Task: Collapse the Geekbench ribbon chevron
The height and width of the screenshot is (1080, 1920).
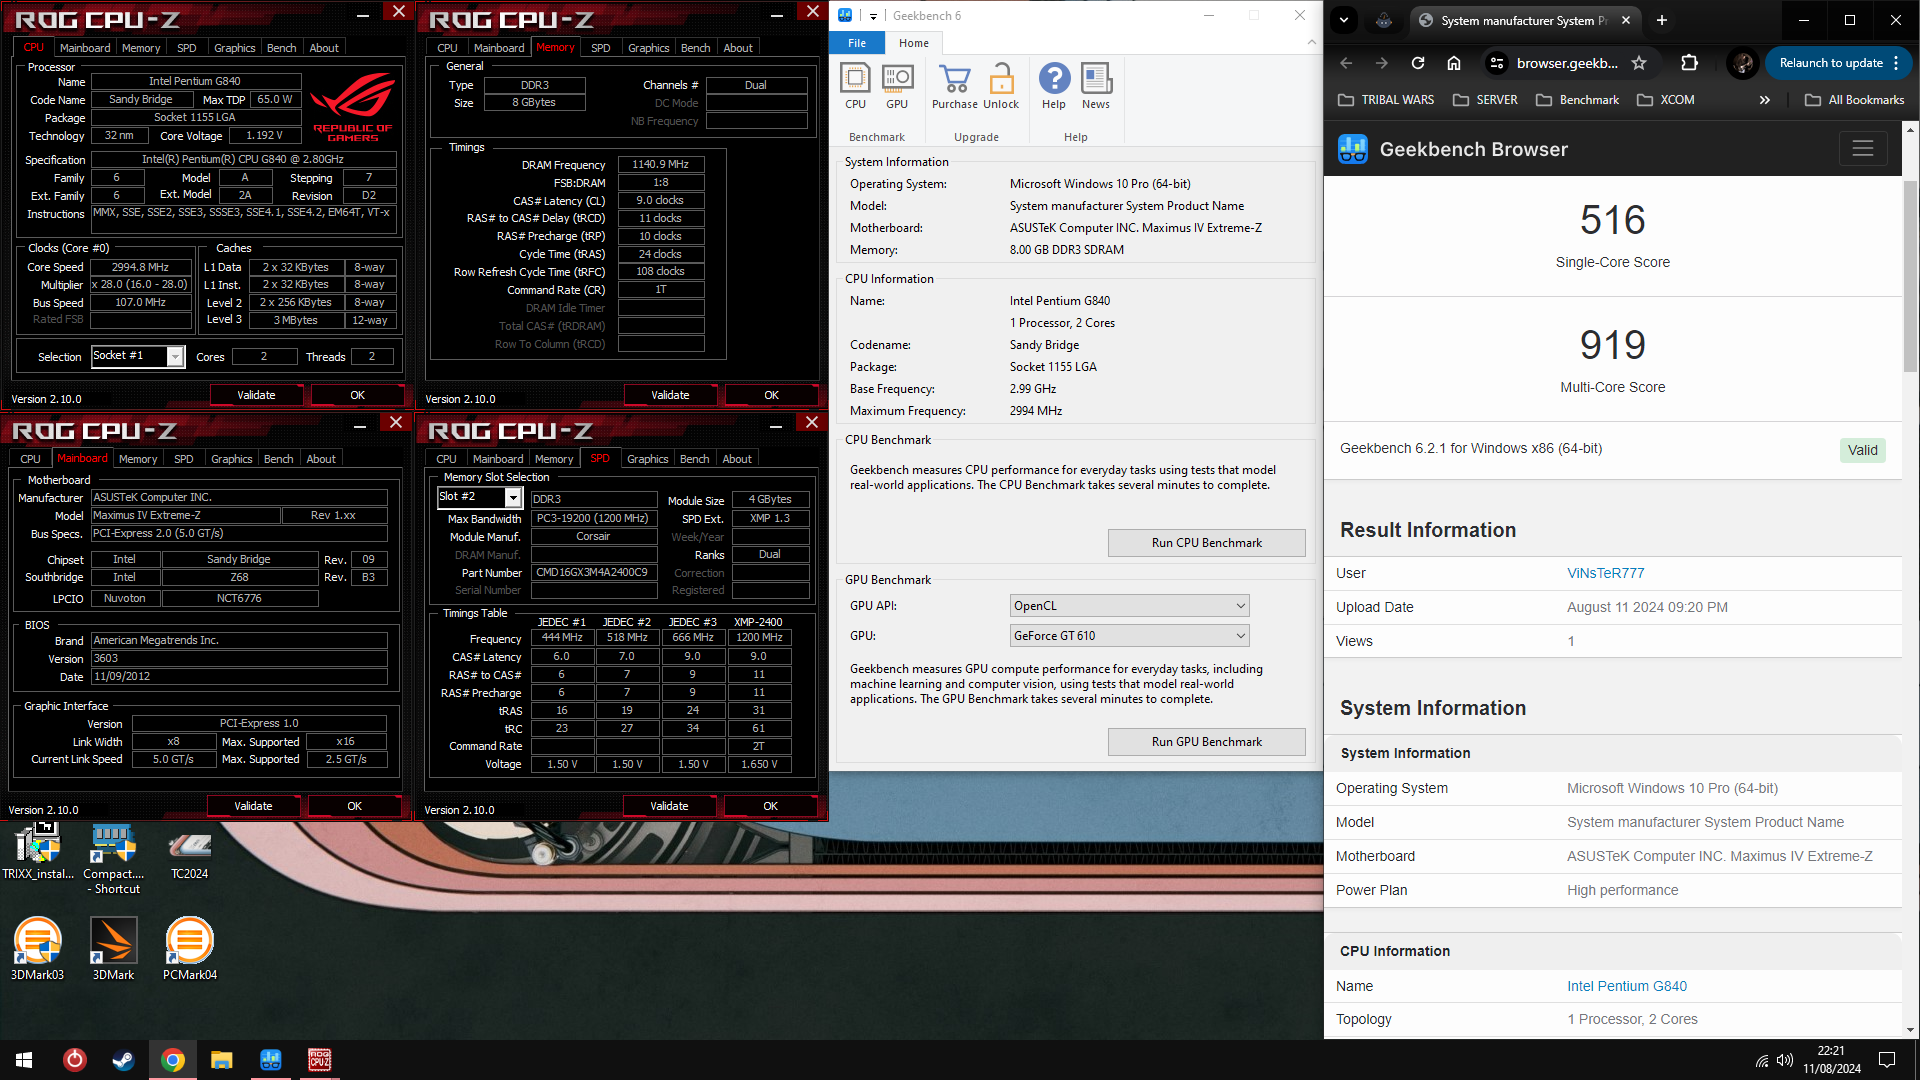Action: pyautogui.click(x=1311, y=43)
